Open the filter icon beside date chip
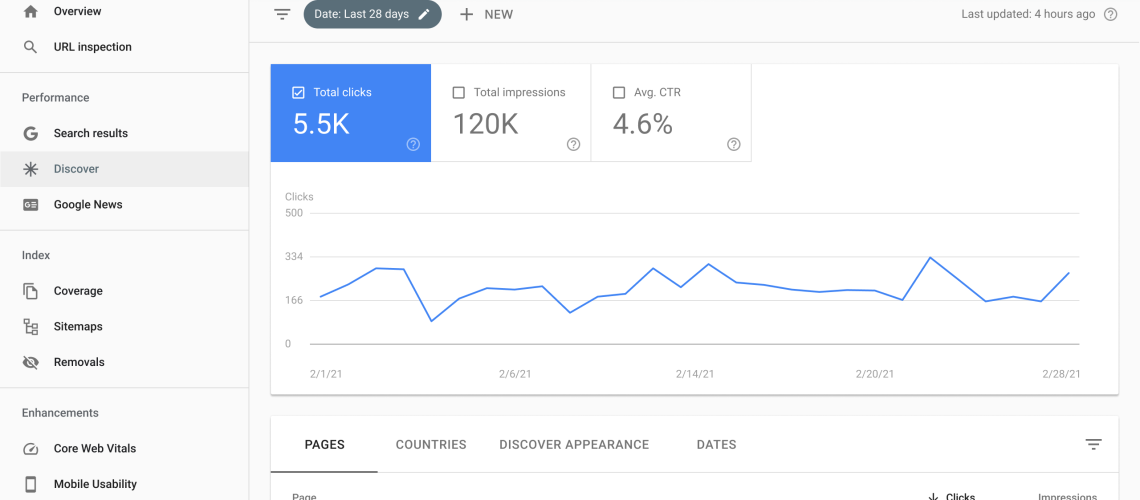Screen dimensions: 1140x500 pyautogui.click(x=283, y=14)
